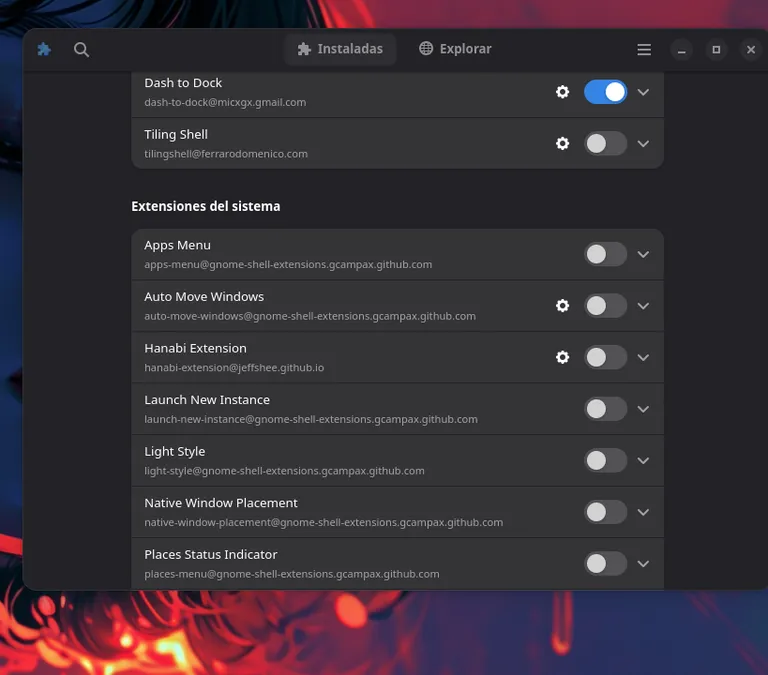This screenshot has height=675, width=768.
Task: Expand Light Style details chevron
Action: pos(643,460)
